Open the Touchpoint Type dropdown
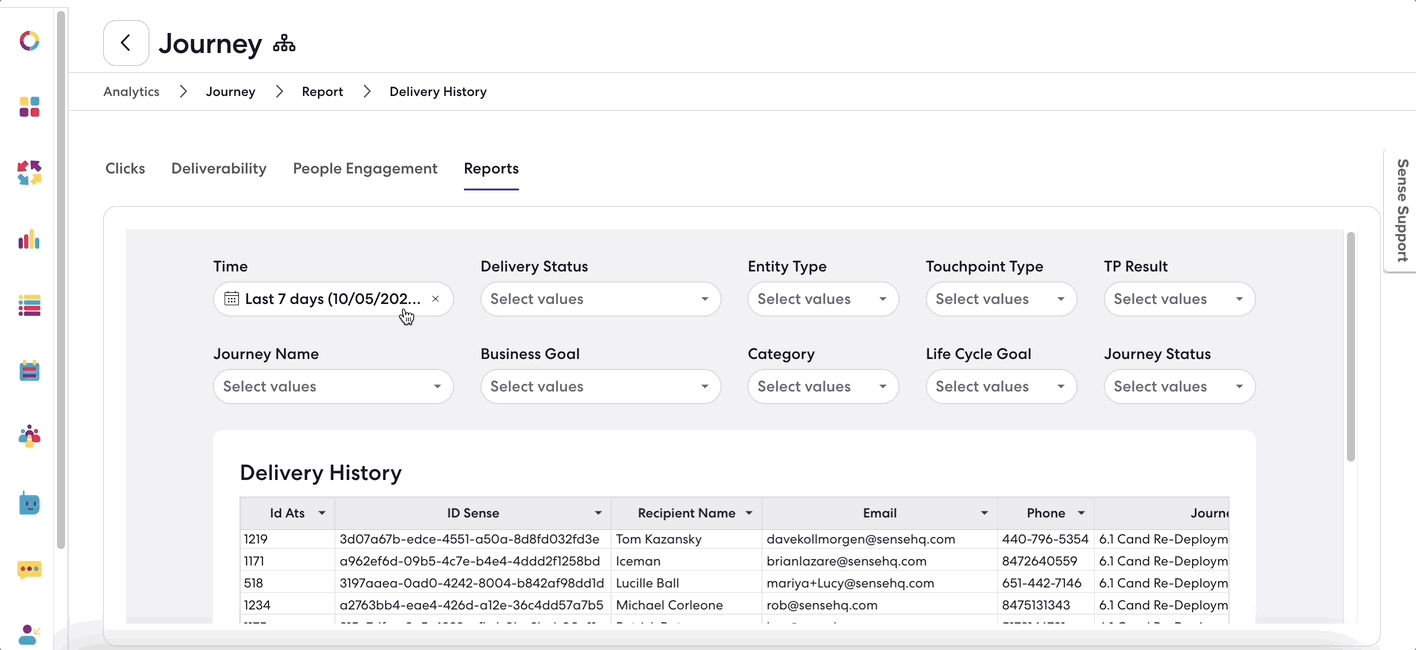The height and width of the screenshot is (650, 1416). pyautogui.click(x=1001, y=299)
